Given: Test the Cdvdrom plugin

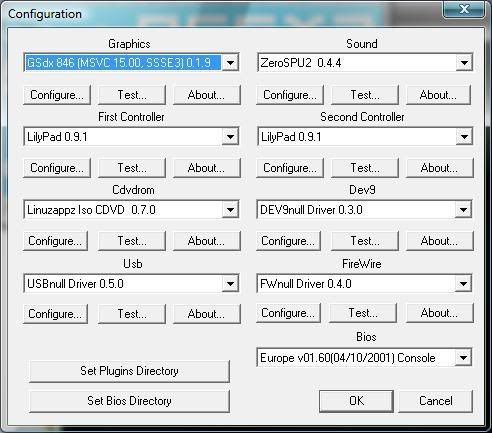Looking at the screenshot, I should (132, 241).
